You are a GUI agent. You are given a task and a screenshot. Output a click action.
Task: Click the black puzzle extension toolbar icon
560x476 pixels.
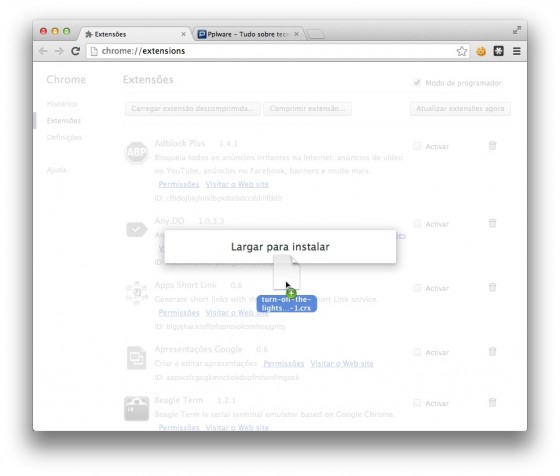[499, 51]
